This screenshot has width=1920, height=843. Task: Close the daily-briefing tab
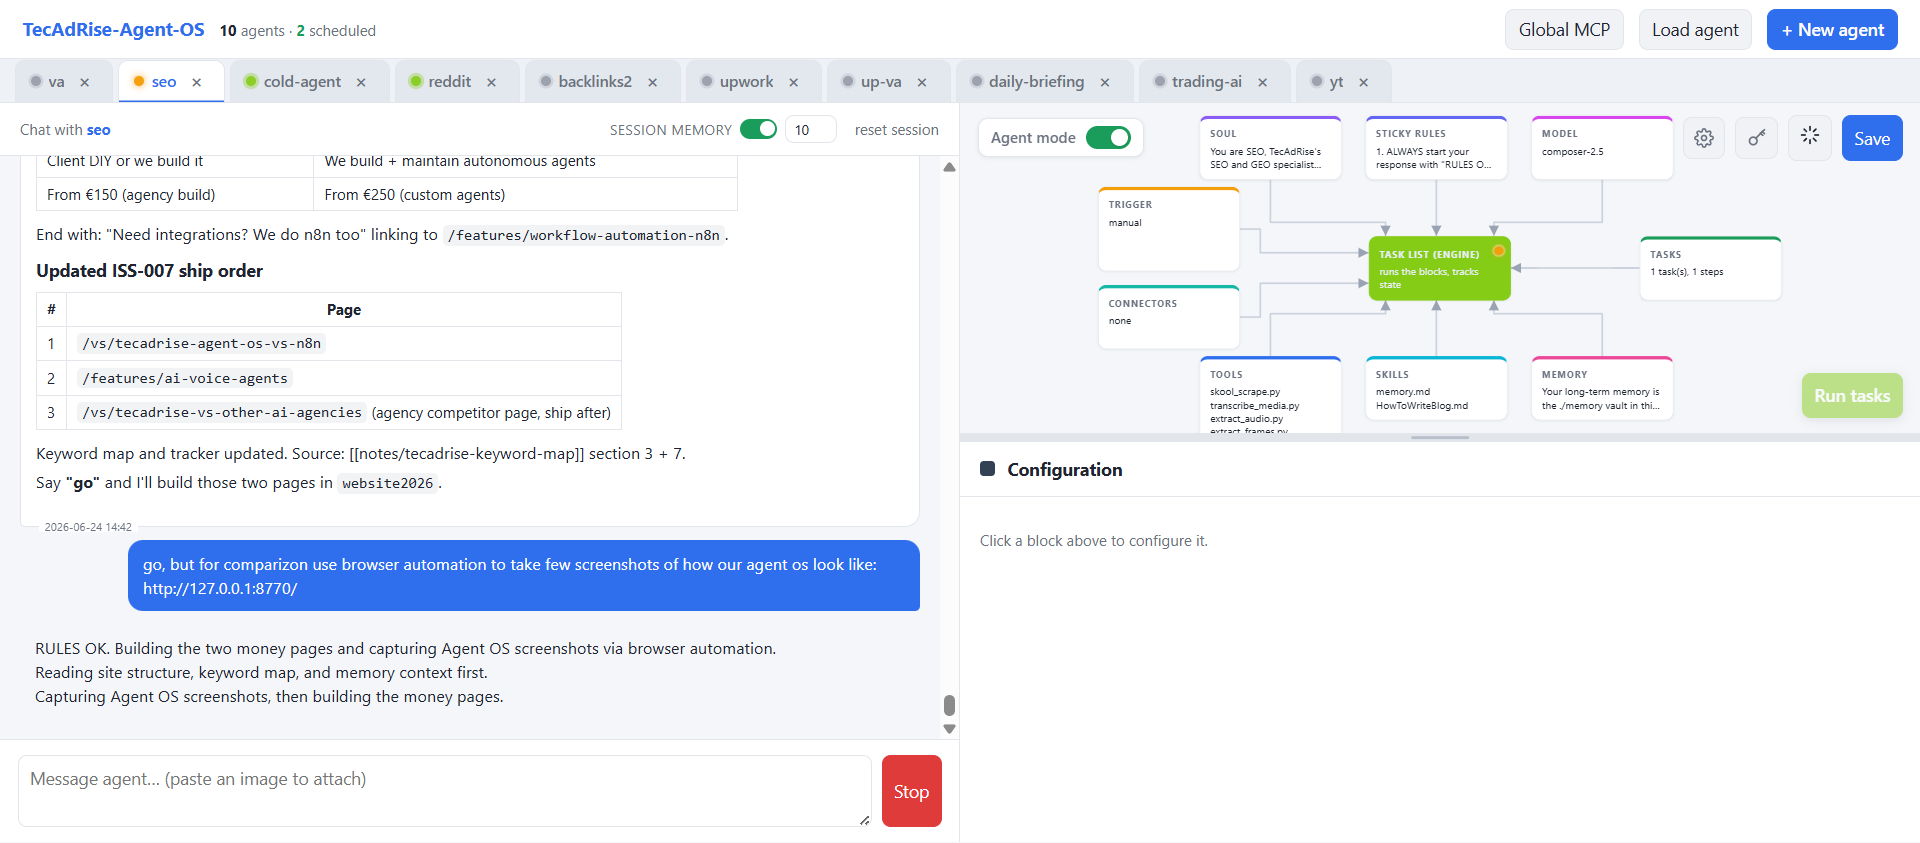(x=1105, y=82)
